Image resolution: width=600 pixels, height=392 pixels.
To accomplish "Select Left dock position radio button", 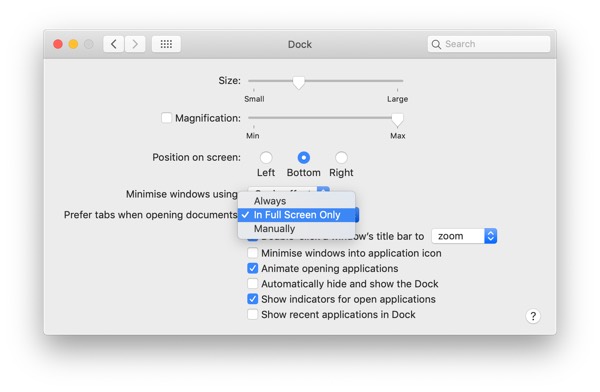I will (266, 158).
